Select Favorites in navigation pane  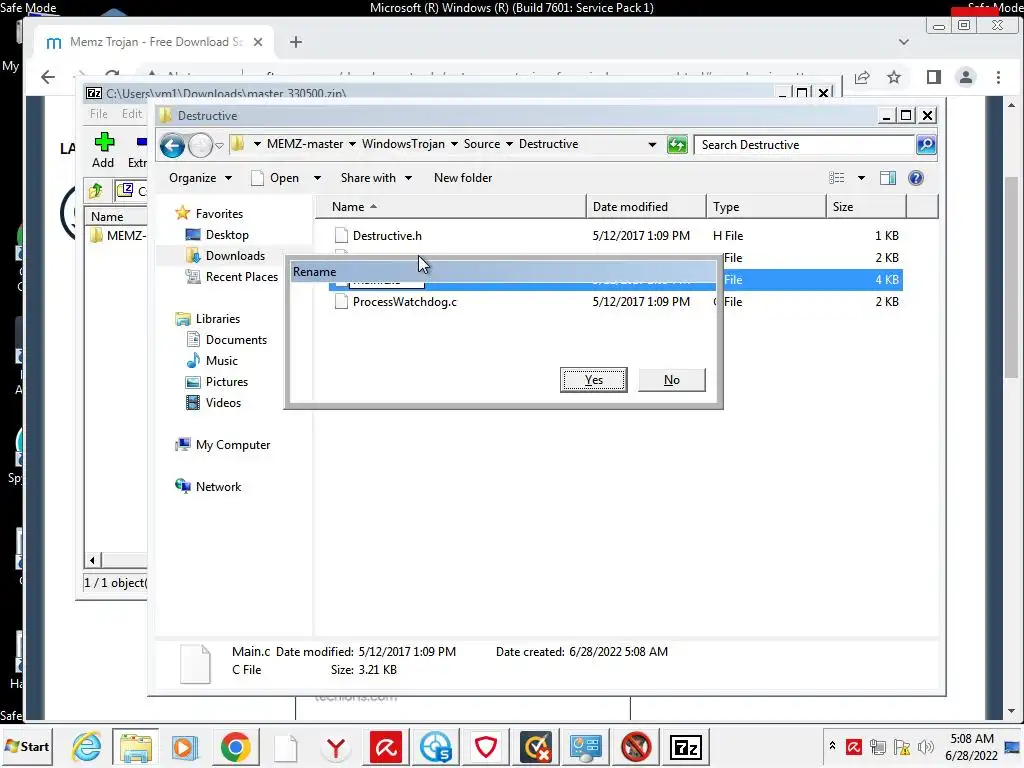pyautogui.click(x=219, y=214)
